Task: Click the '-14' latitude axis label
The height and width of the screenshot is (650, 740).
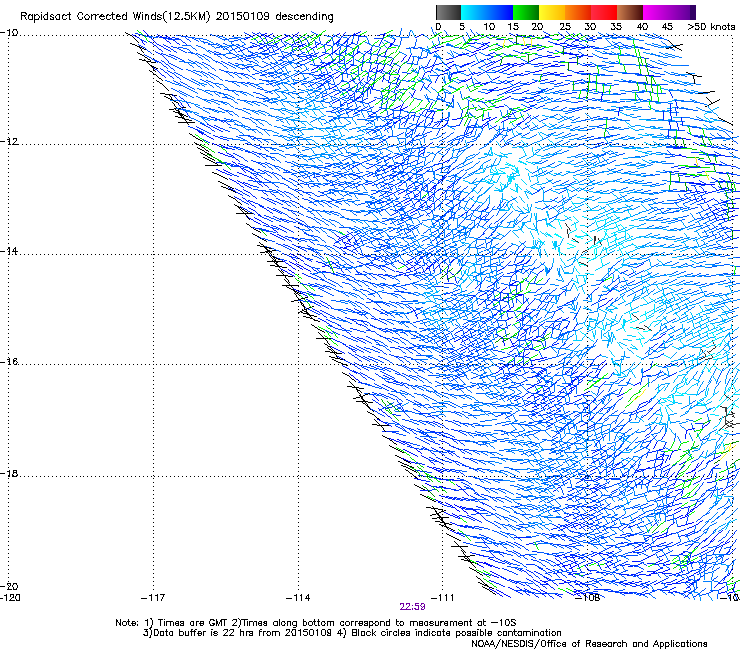Action: 9,251
